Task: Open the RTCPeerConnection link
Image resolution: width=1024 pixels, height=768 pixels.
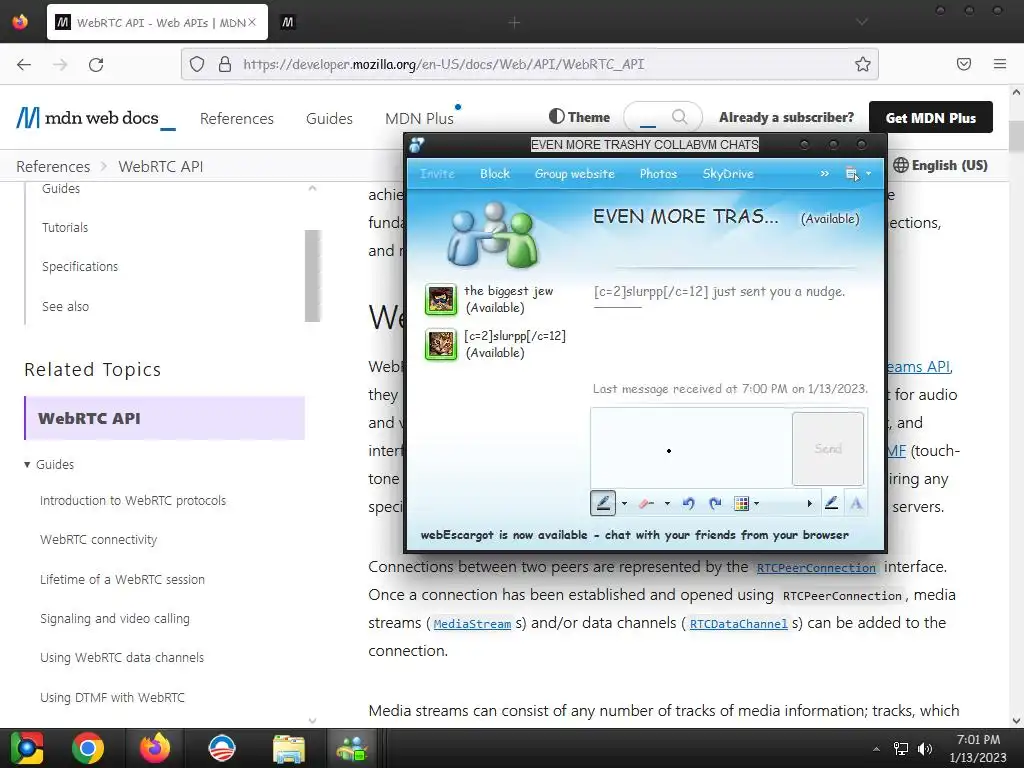Action: tap(816, 568)
